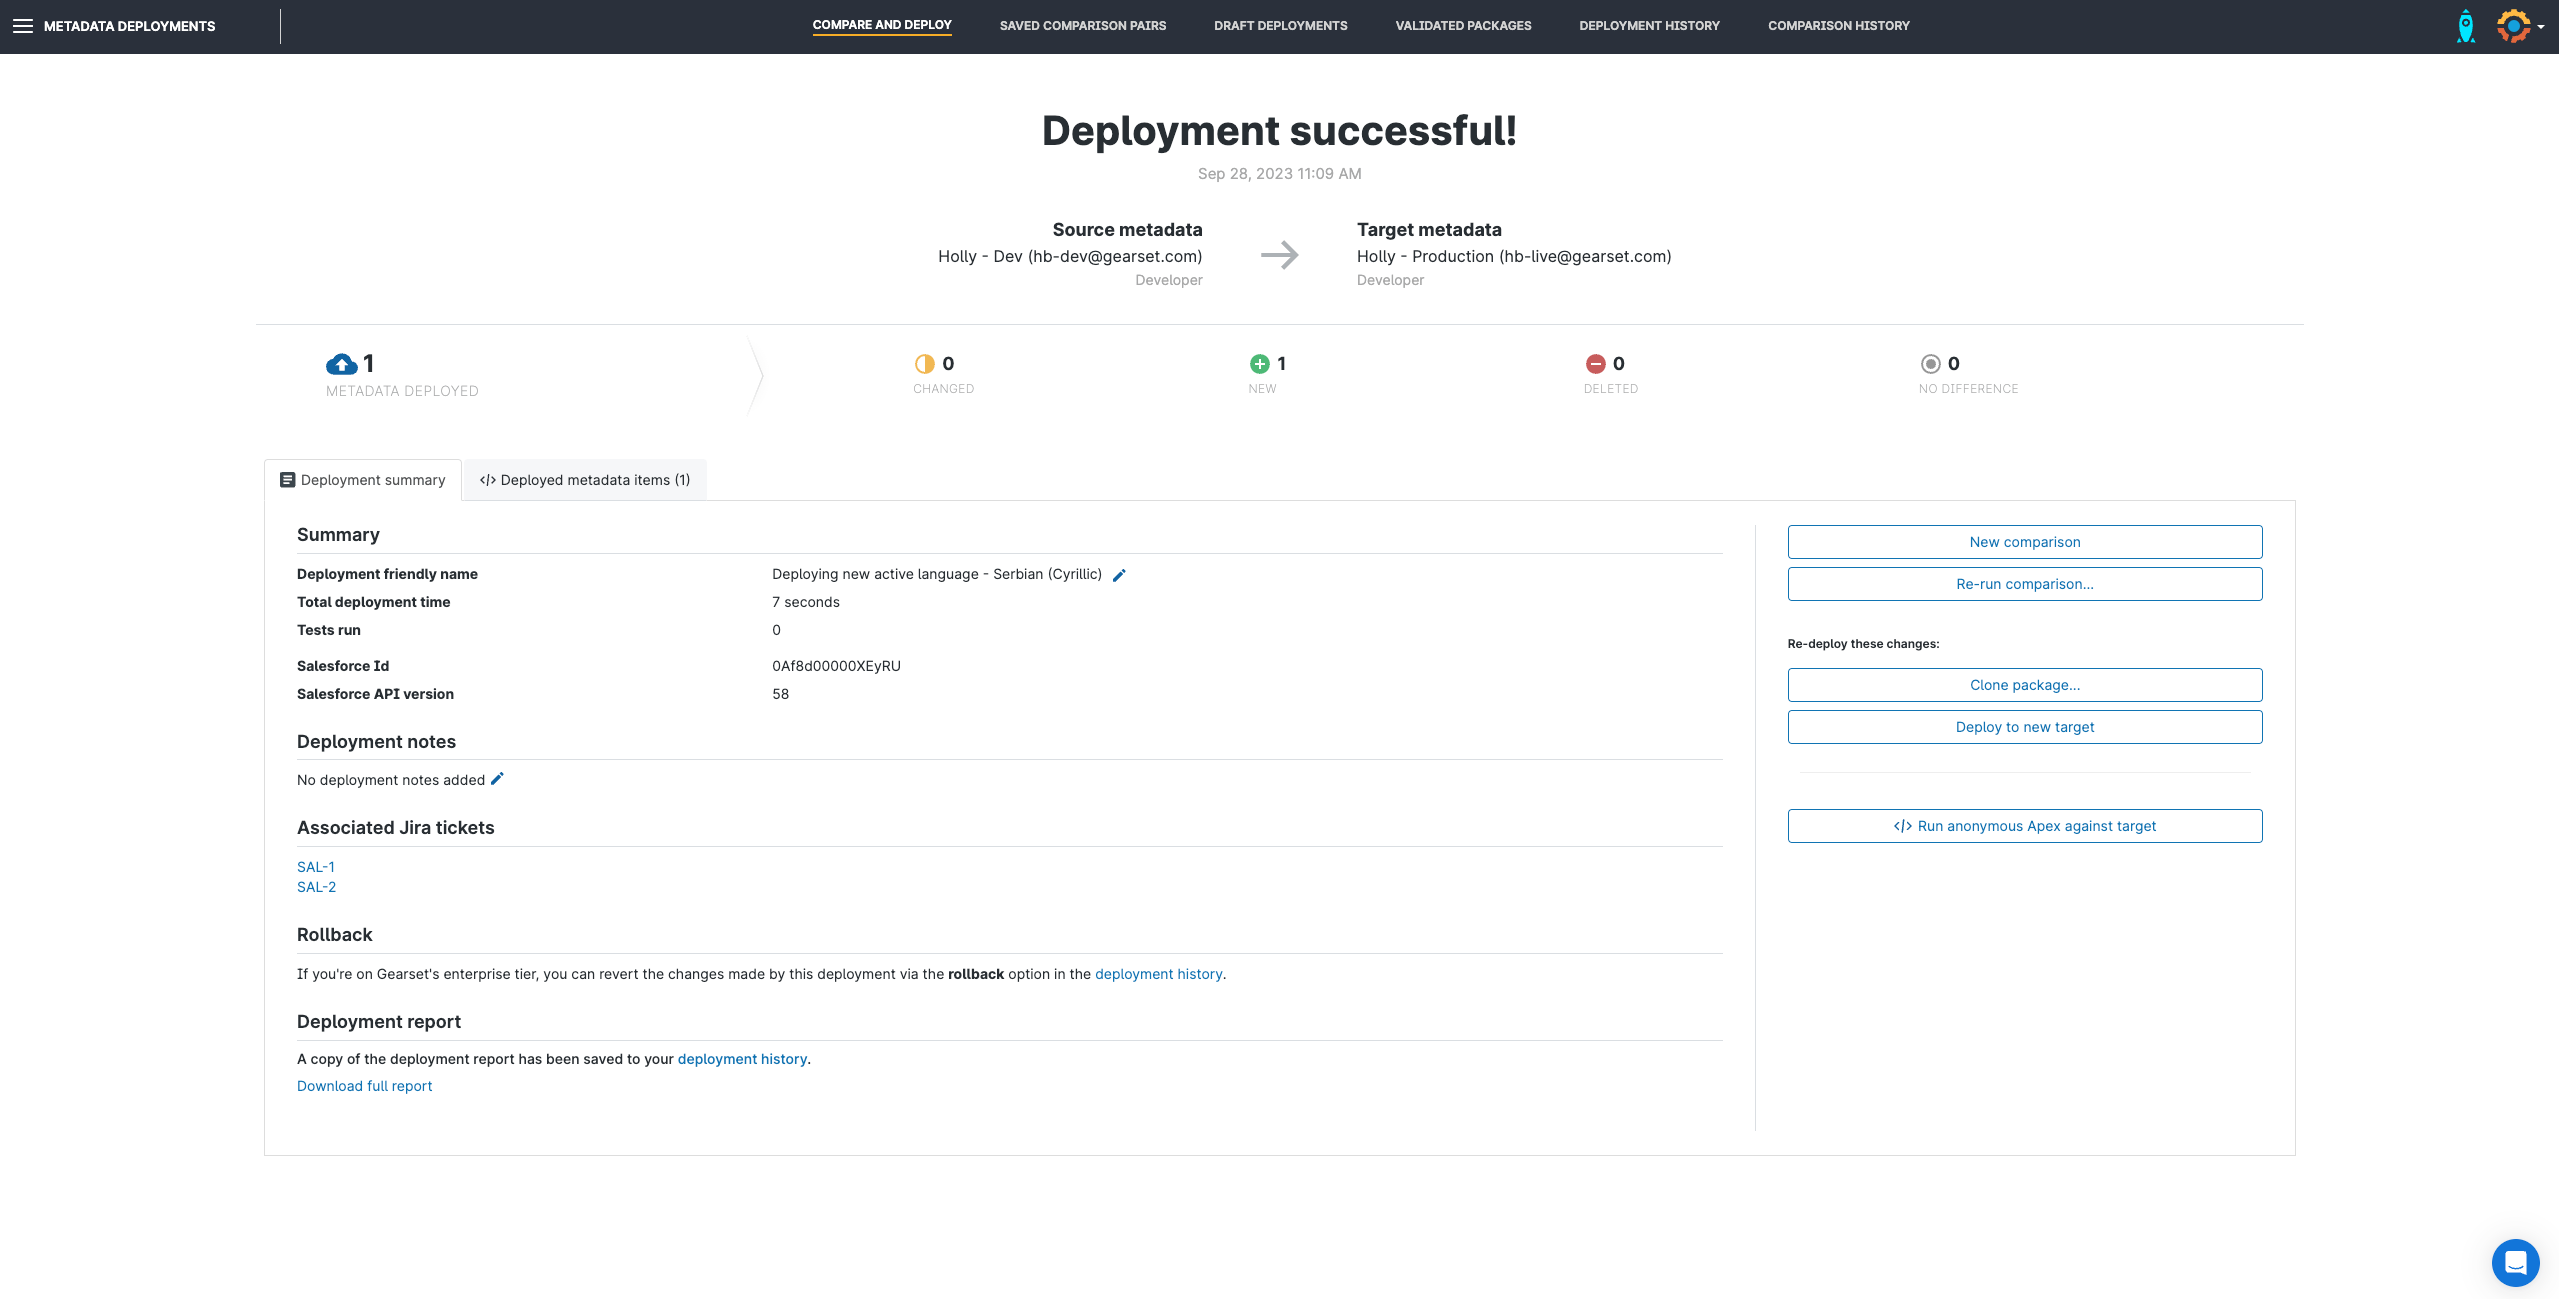2559x1299 pixels.
Task: Open the navigation hamburger menu
Action: (x=22, y=26)
